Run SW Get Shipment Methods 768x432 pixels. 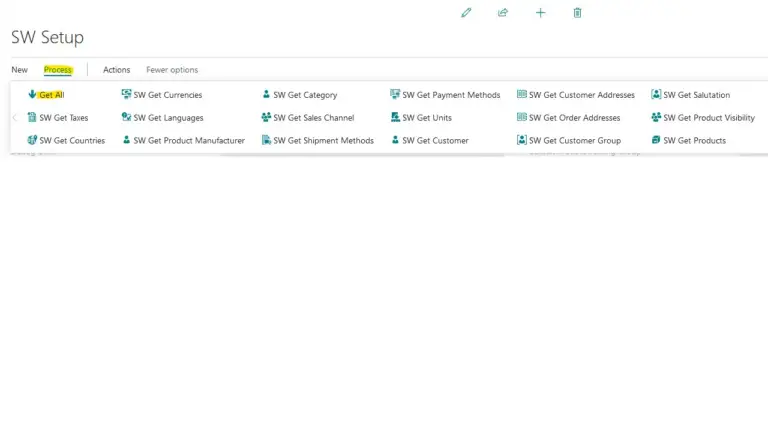click(x=323, y=141)
